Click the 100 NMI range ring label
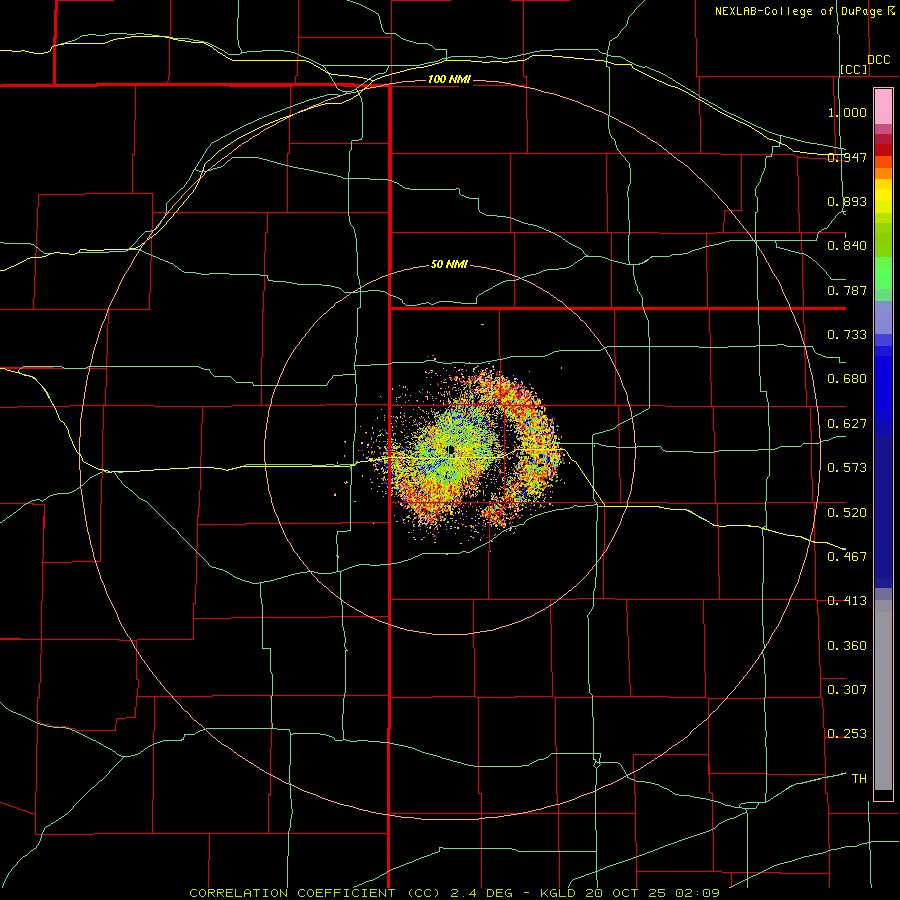900x900 pixels. [449, 79]
